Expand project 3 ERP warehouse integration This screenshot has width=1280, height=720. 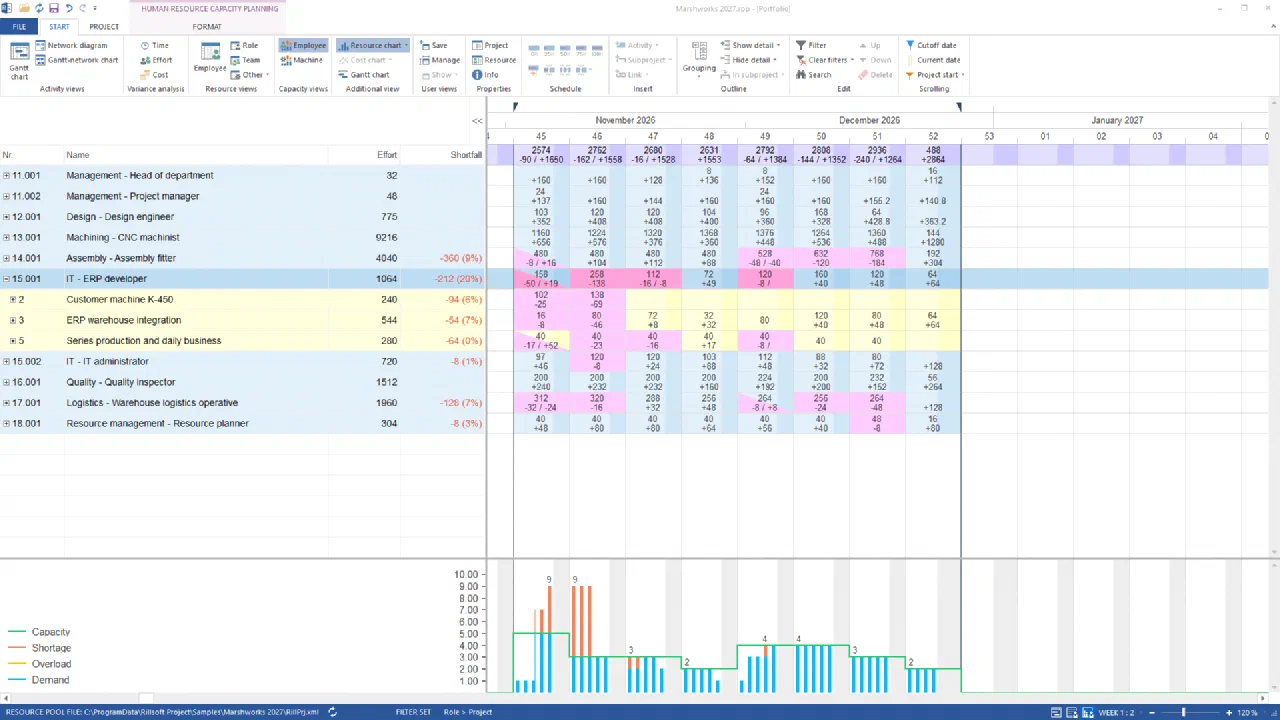tap(13, 320)
